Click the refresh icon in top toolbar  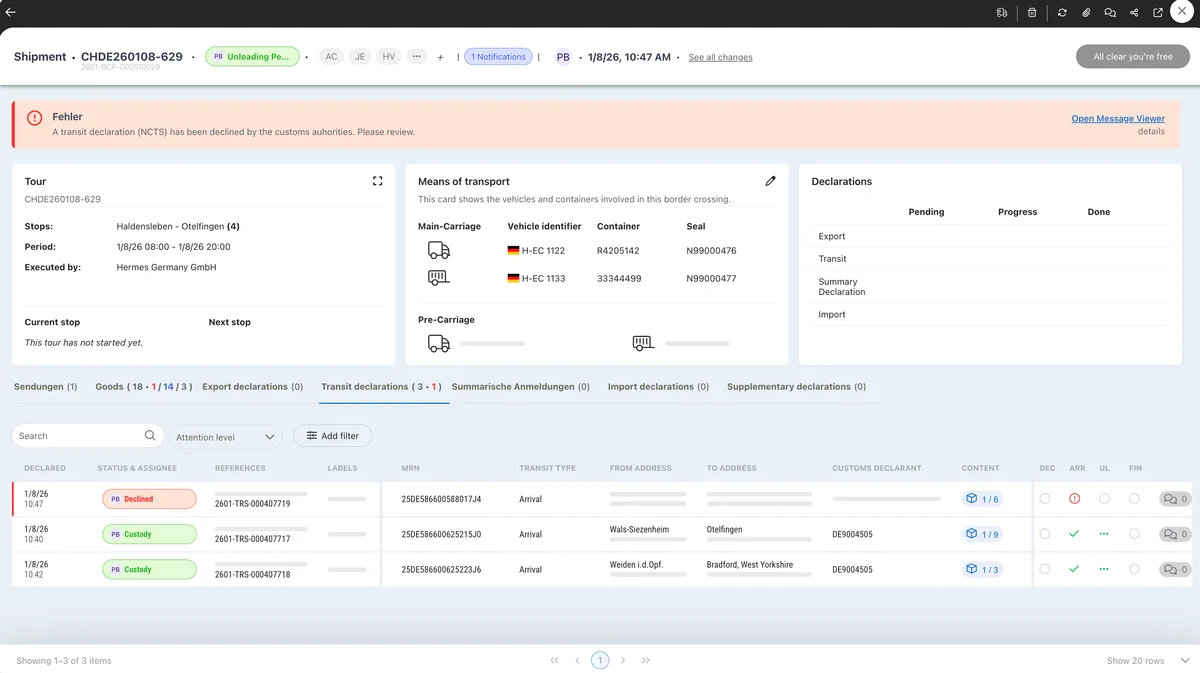pos(1062,13)
